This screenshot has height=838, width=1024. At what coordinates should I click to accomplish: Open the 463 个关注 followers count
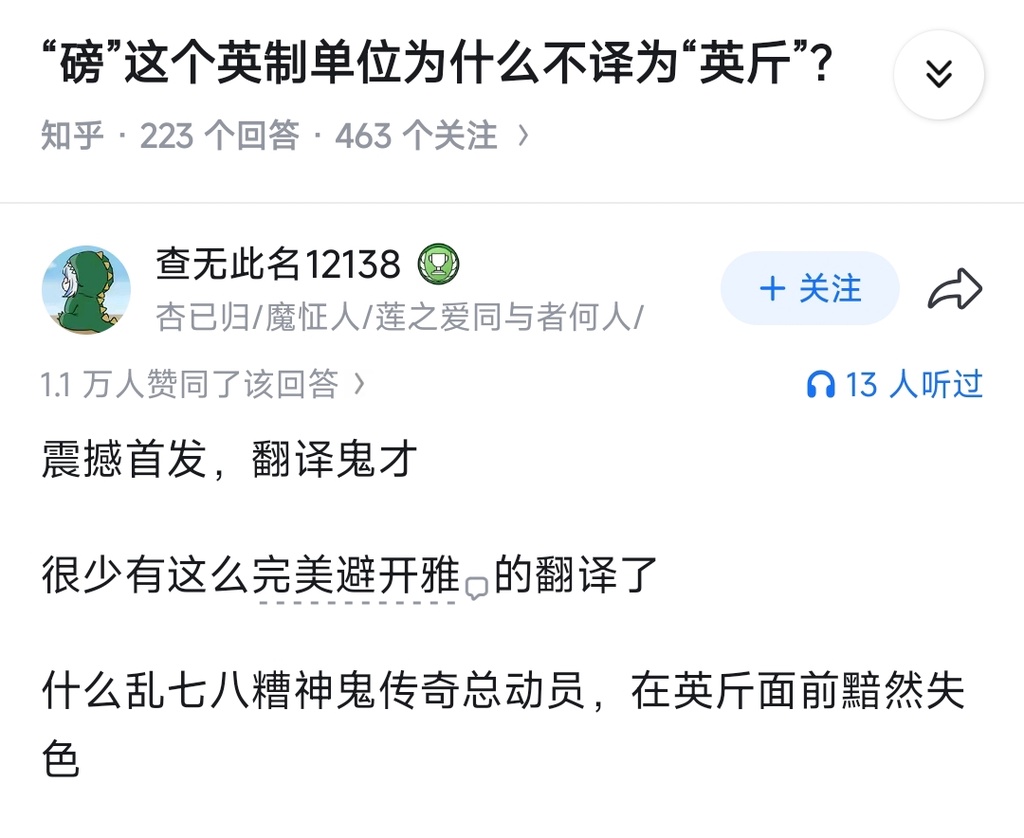point(415,135)
